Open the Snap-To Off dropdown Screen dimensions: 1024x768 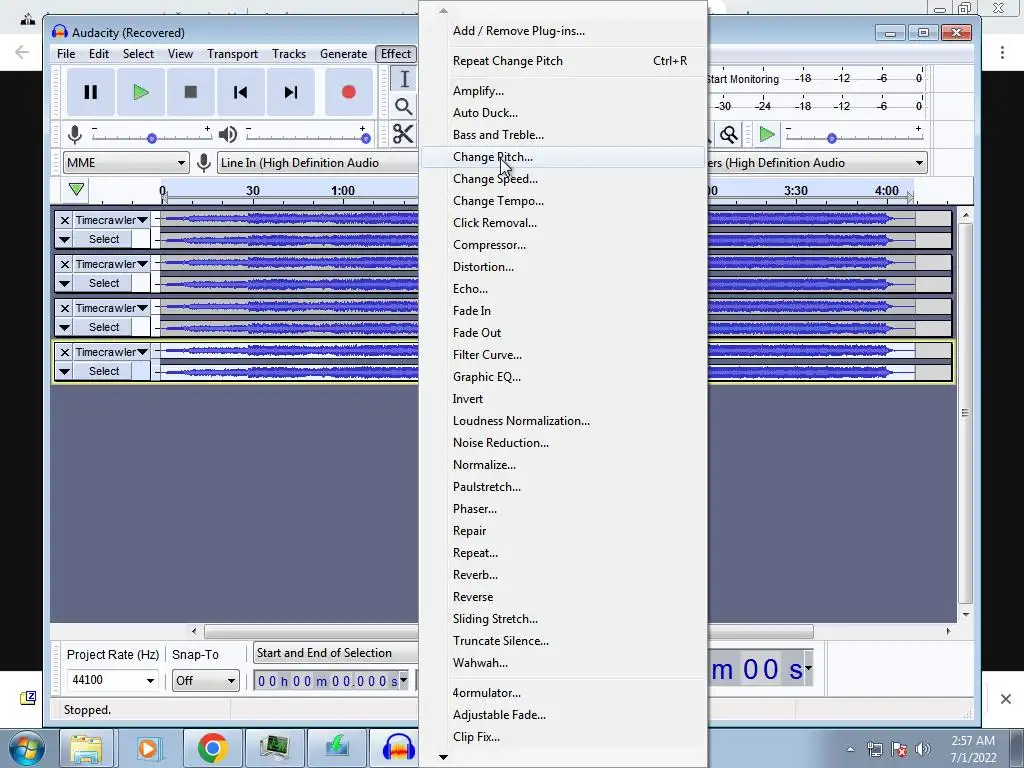(205, 680)
